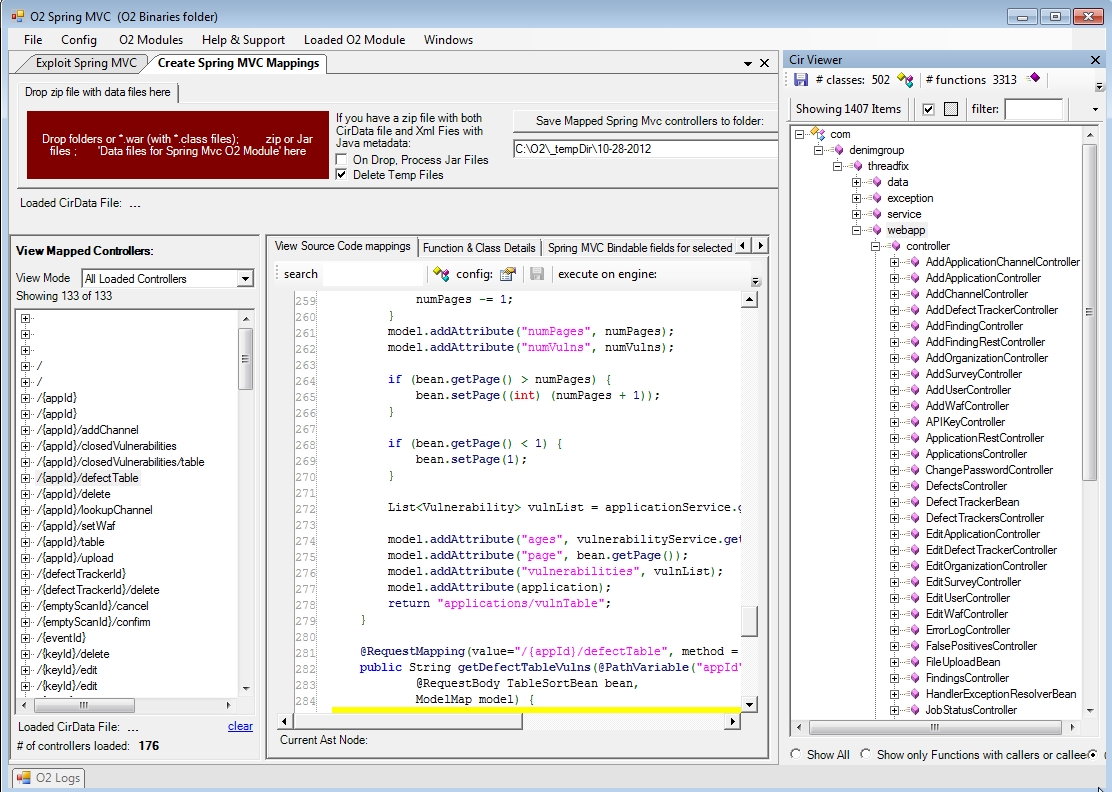Click the unchecked square icon in Cir Viewer
The height and width of the screenshot is (792, 1112).
coord(951,109)
